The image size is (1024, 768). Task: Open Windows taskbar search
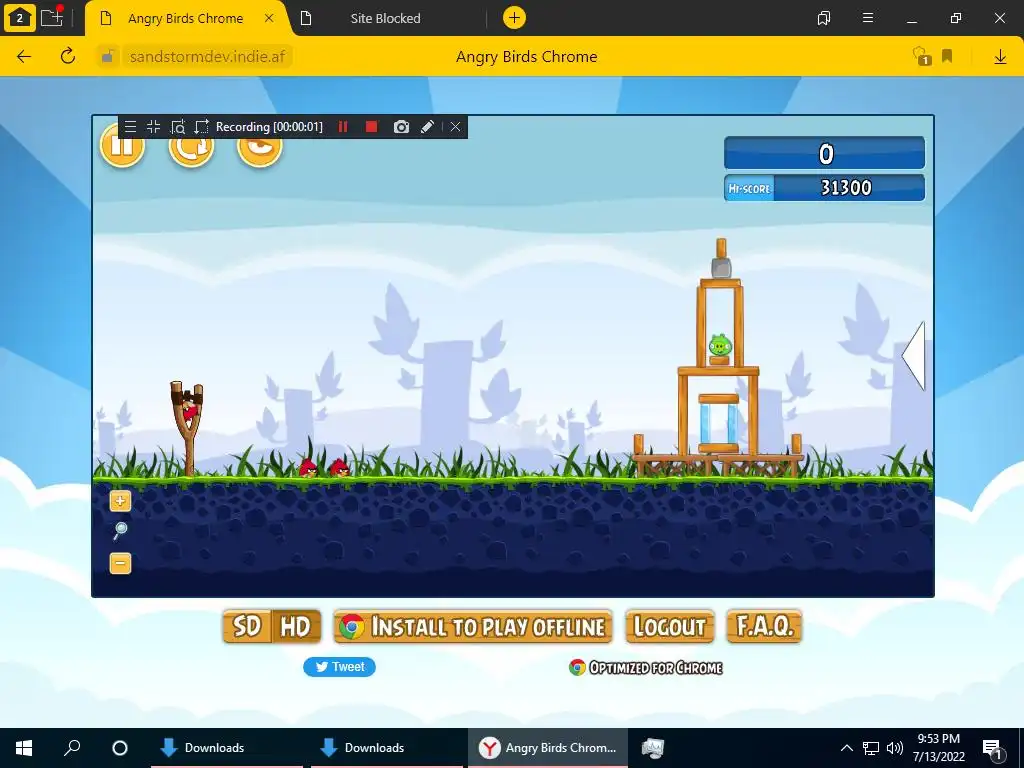(x=72, y=748)
